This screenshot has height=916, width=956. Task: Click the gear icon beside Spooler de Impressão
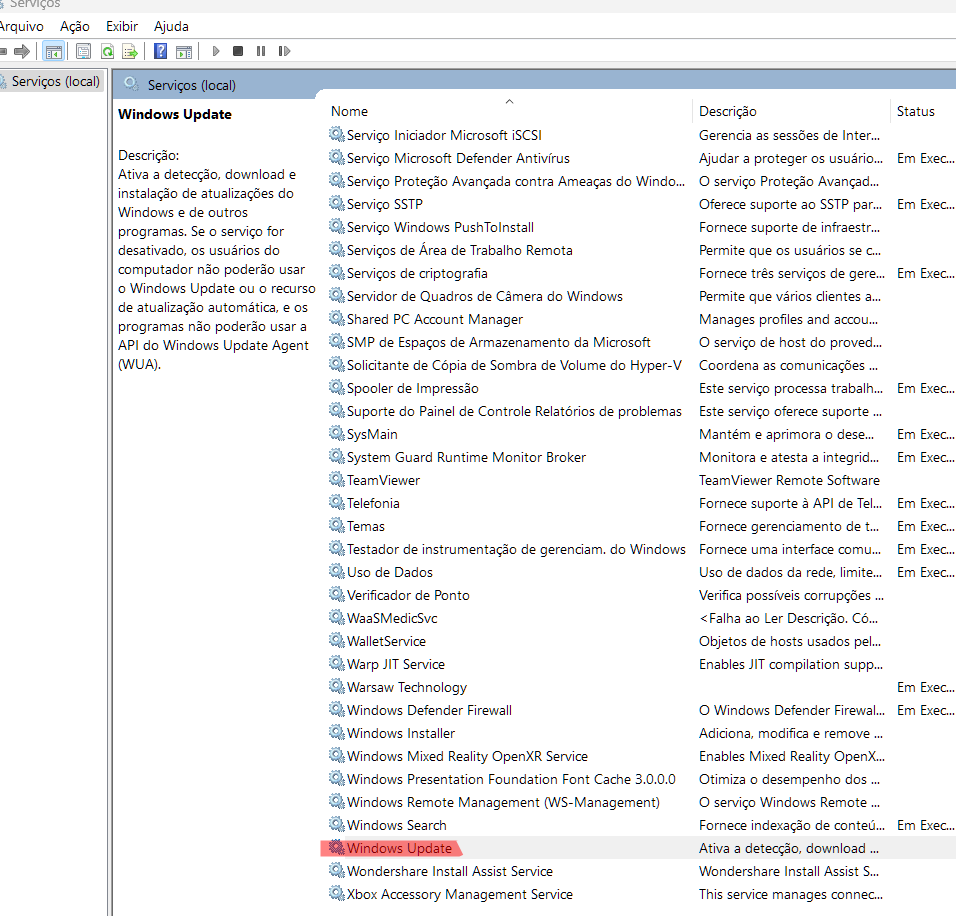(x=337, y=387)
